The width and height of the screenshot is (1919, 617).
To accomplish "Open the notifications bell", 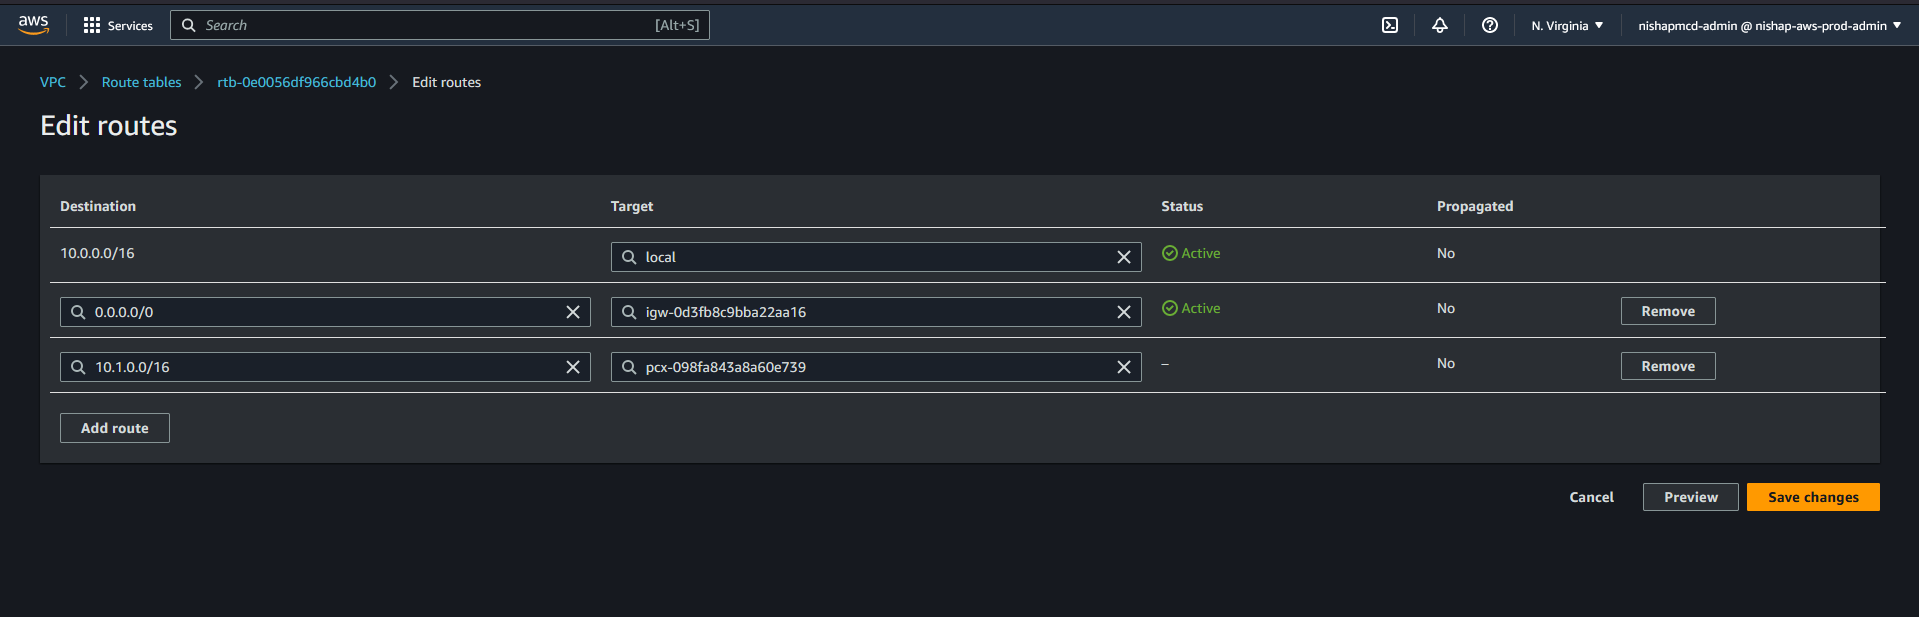I will tap(1439, 25).
